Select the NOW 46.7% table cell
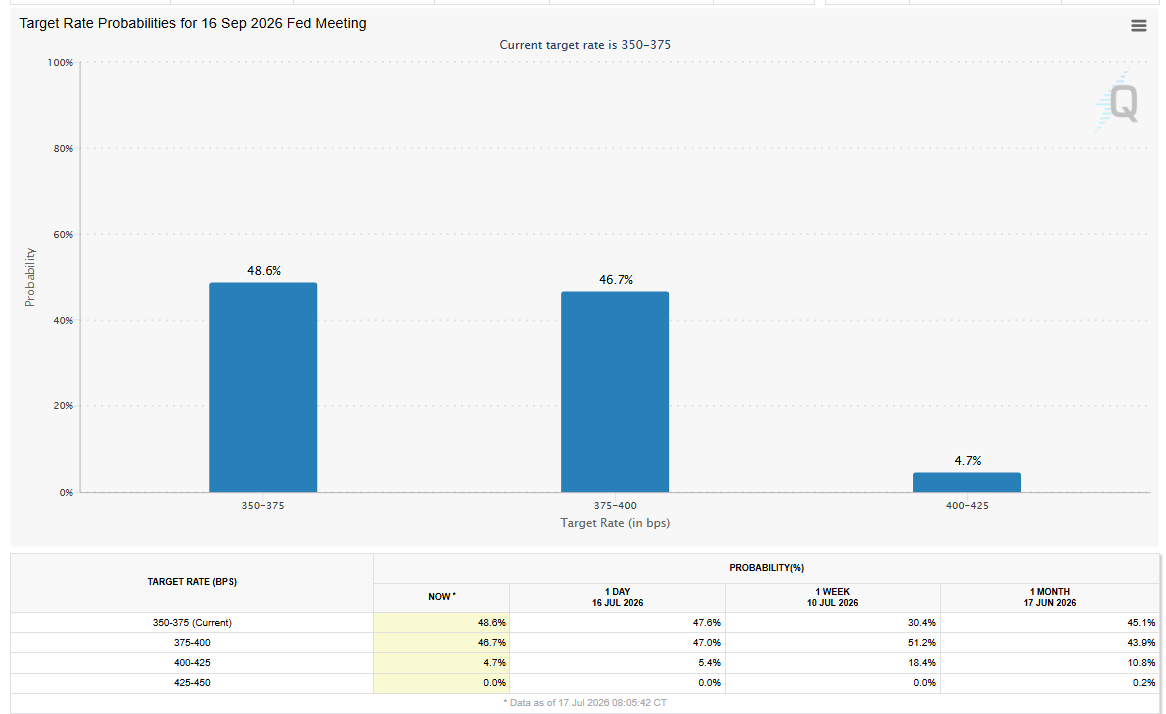Viewport: 1166px width, 714px height. pyautogui.click(x=442, y=643)
